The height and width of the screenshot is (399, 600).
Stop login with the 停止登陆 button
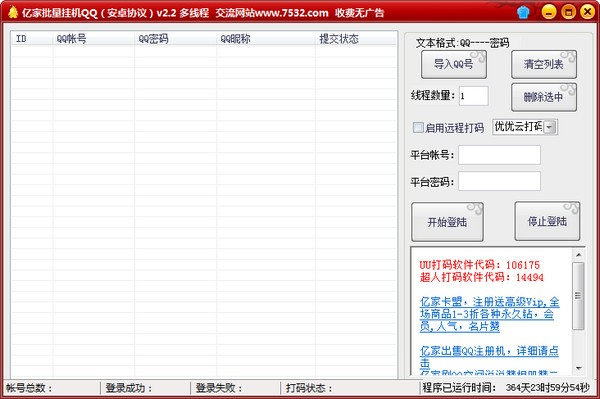pyautogui.click(x=547, y=221)
